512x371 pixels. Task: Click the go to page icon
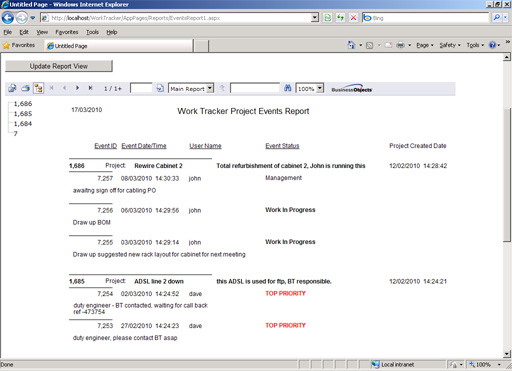[x=160, y=88]
